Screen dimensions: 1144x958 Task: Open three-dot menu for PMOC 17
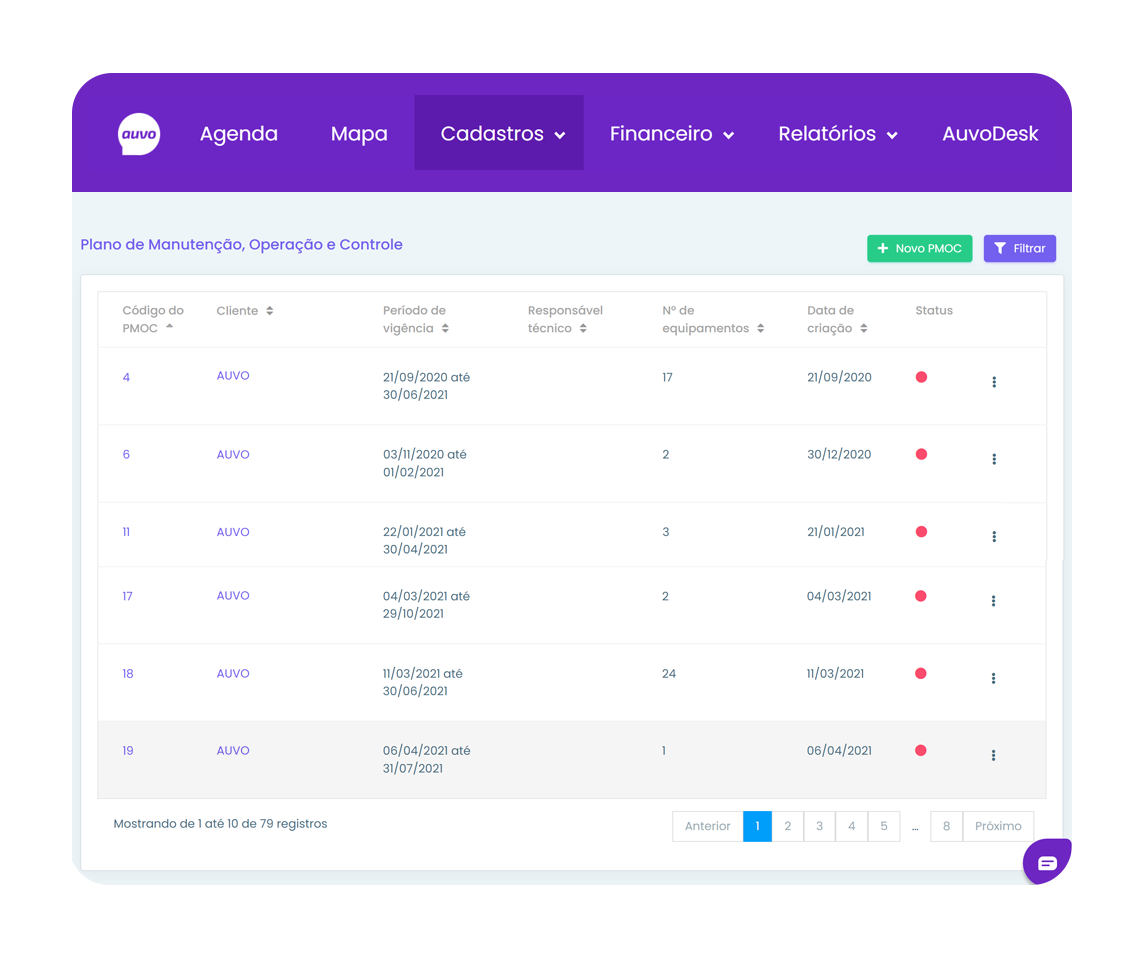coord(993,601)
